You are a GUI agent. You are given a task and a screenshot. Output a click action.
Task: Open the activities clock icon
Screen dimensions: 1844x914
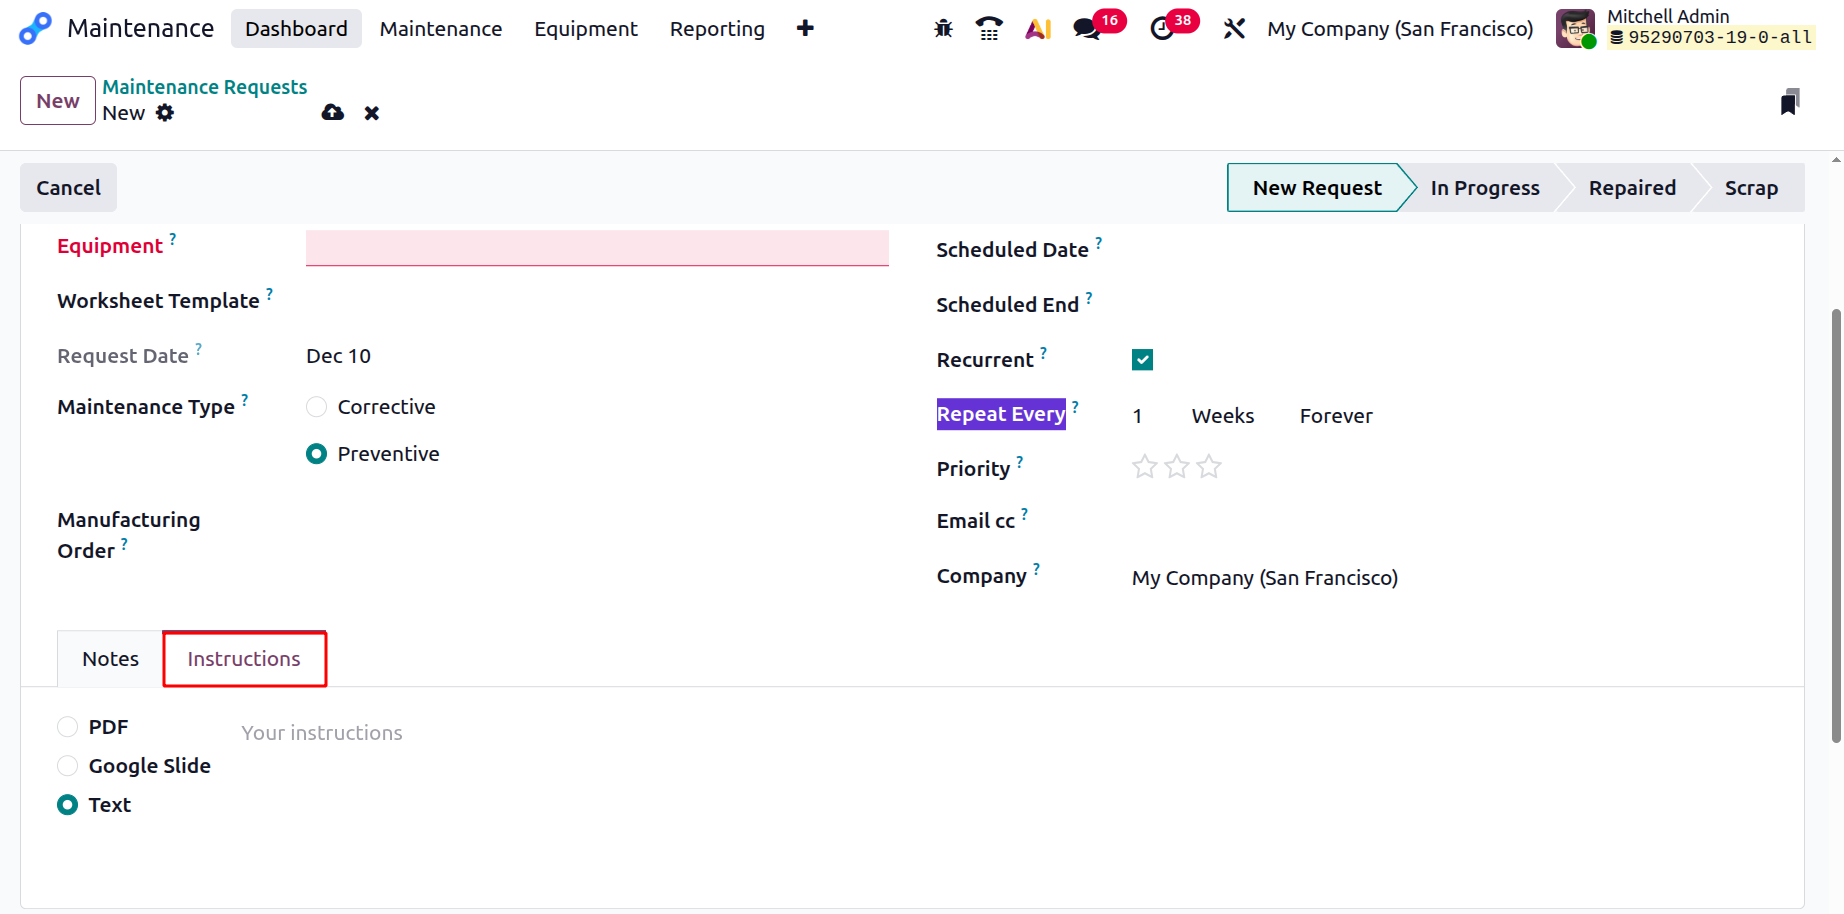coord(1162,29)
